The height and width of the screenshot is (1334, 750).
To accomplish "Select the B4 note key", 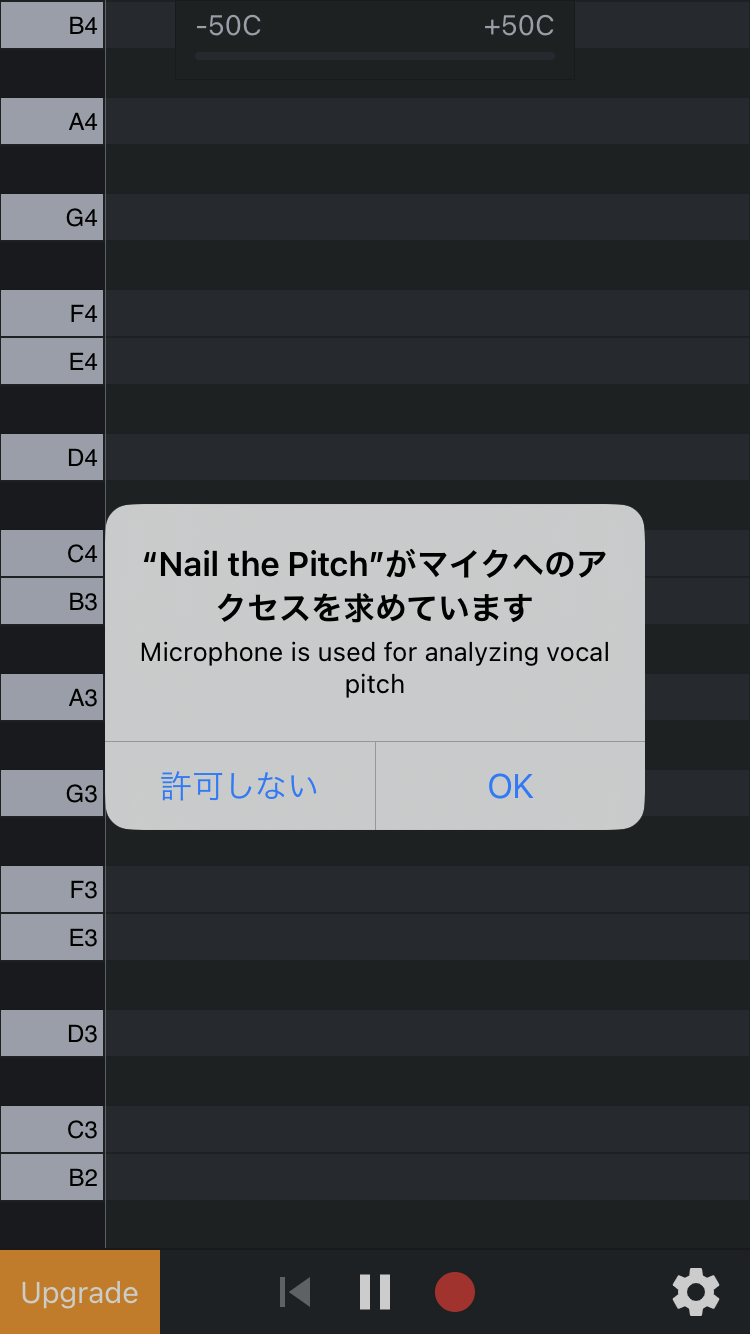I will (52, 25).
